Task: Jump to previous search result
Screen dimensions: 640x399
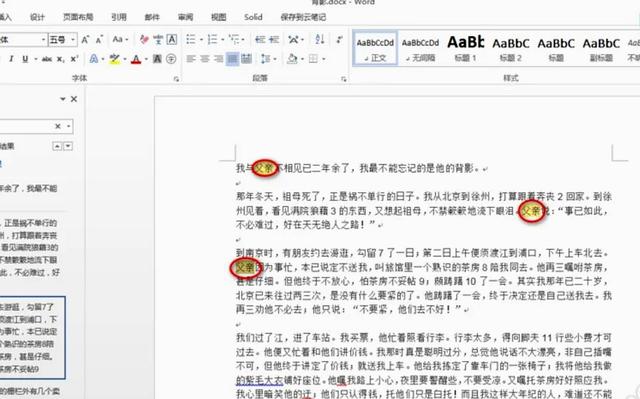Action: [x=57, y=146]
